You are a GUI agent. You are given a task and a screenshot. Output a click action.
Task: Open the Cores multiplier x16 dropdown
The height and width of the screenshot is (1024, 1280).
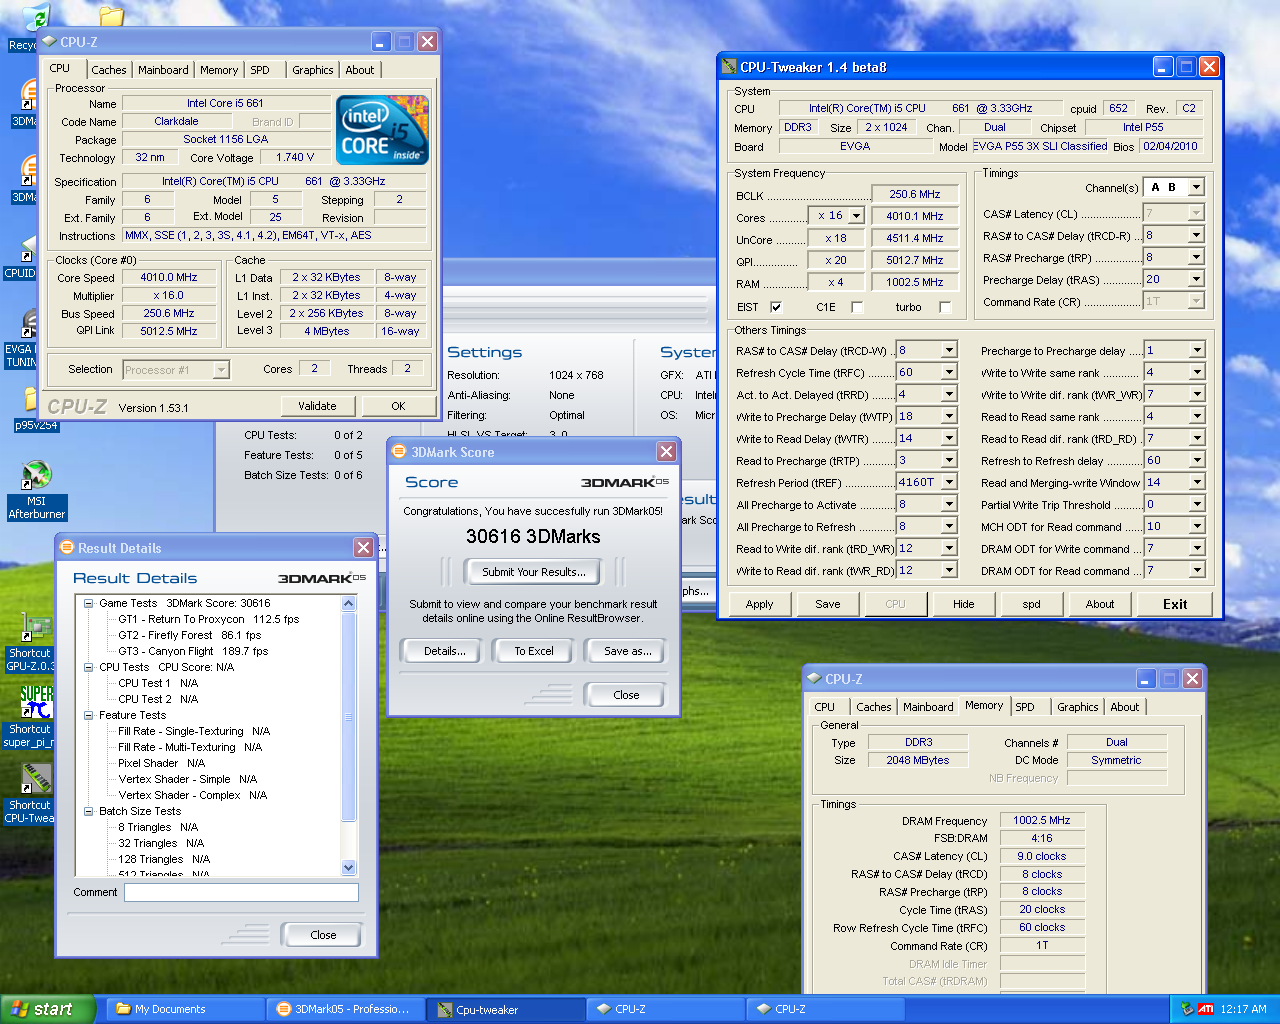tap(856, 216)
